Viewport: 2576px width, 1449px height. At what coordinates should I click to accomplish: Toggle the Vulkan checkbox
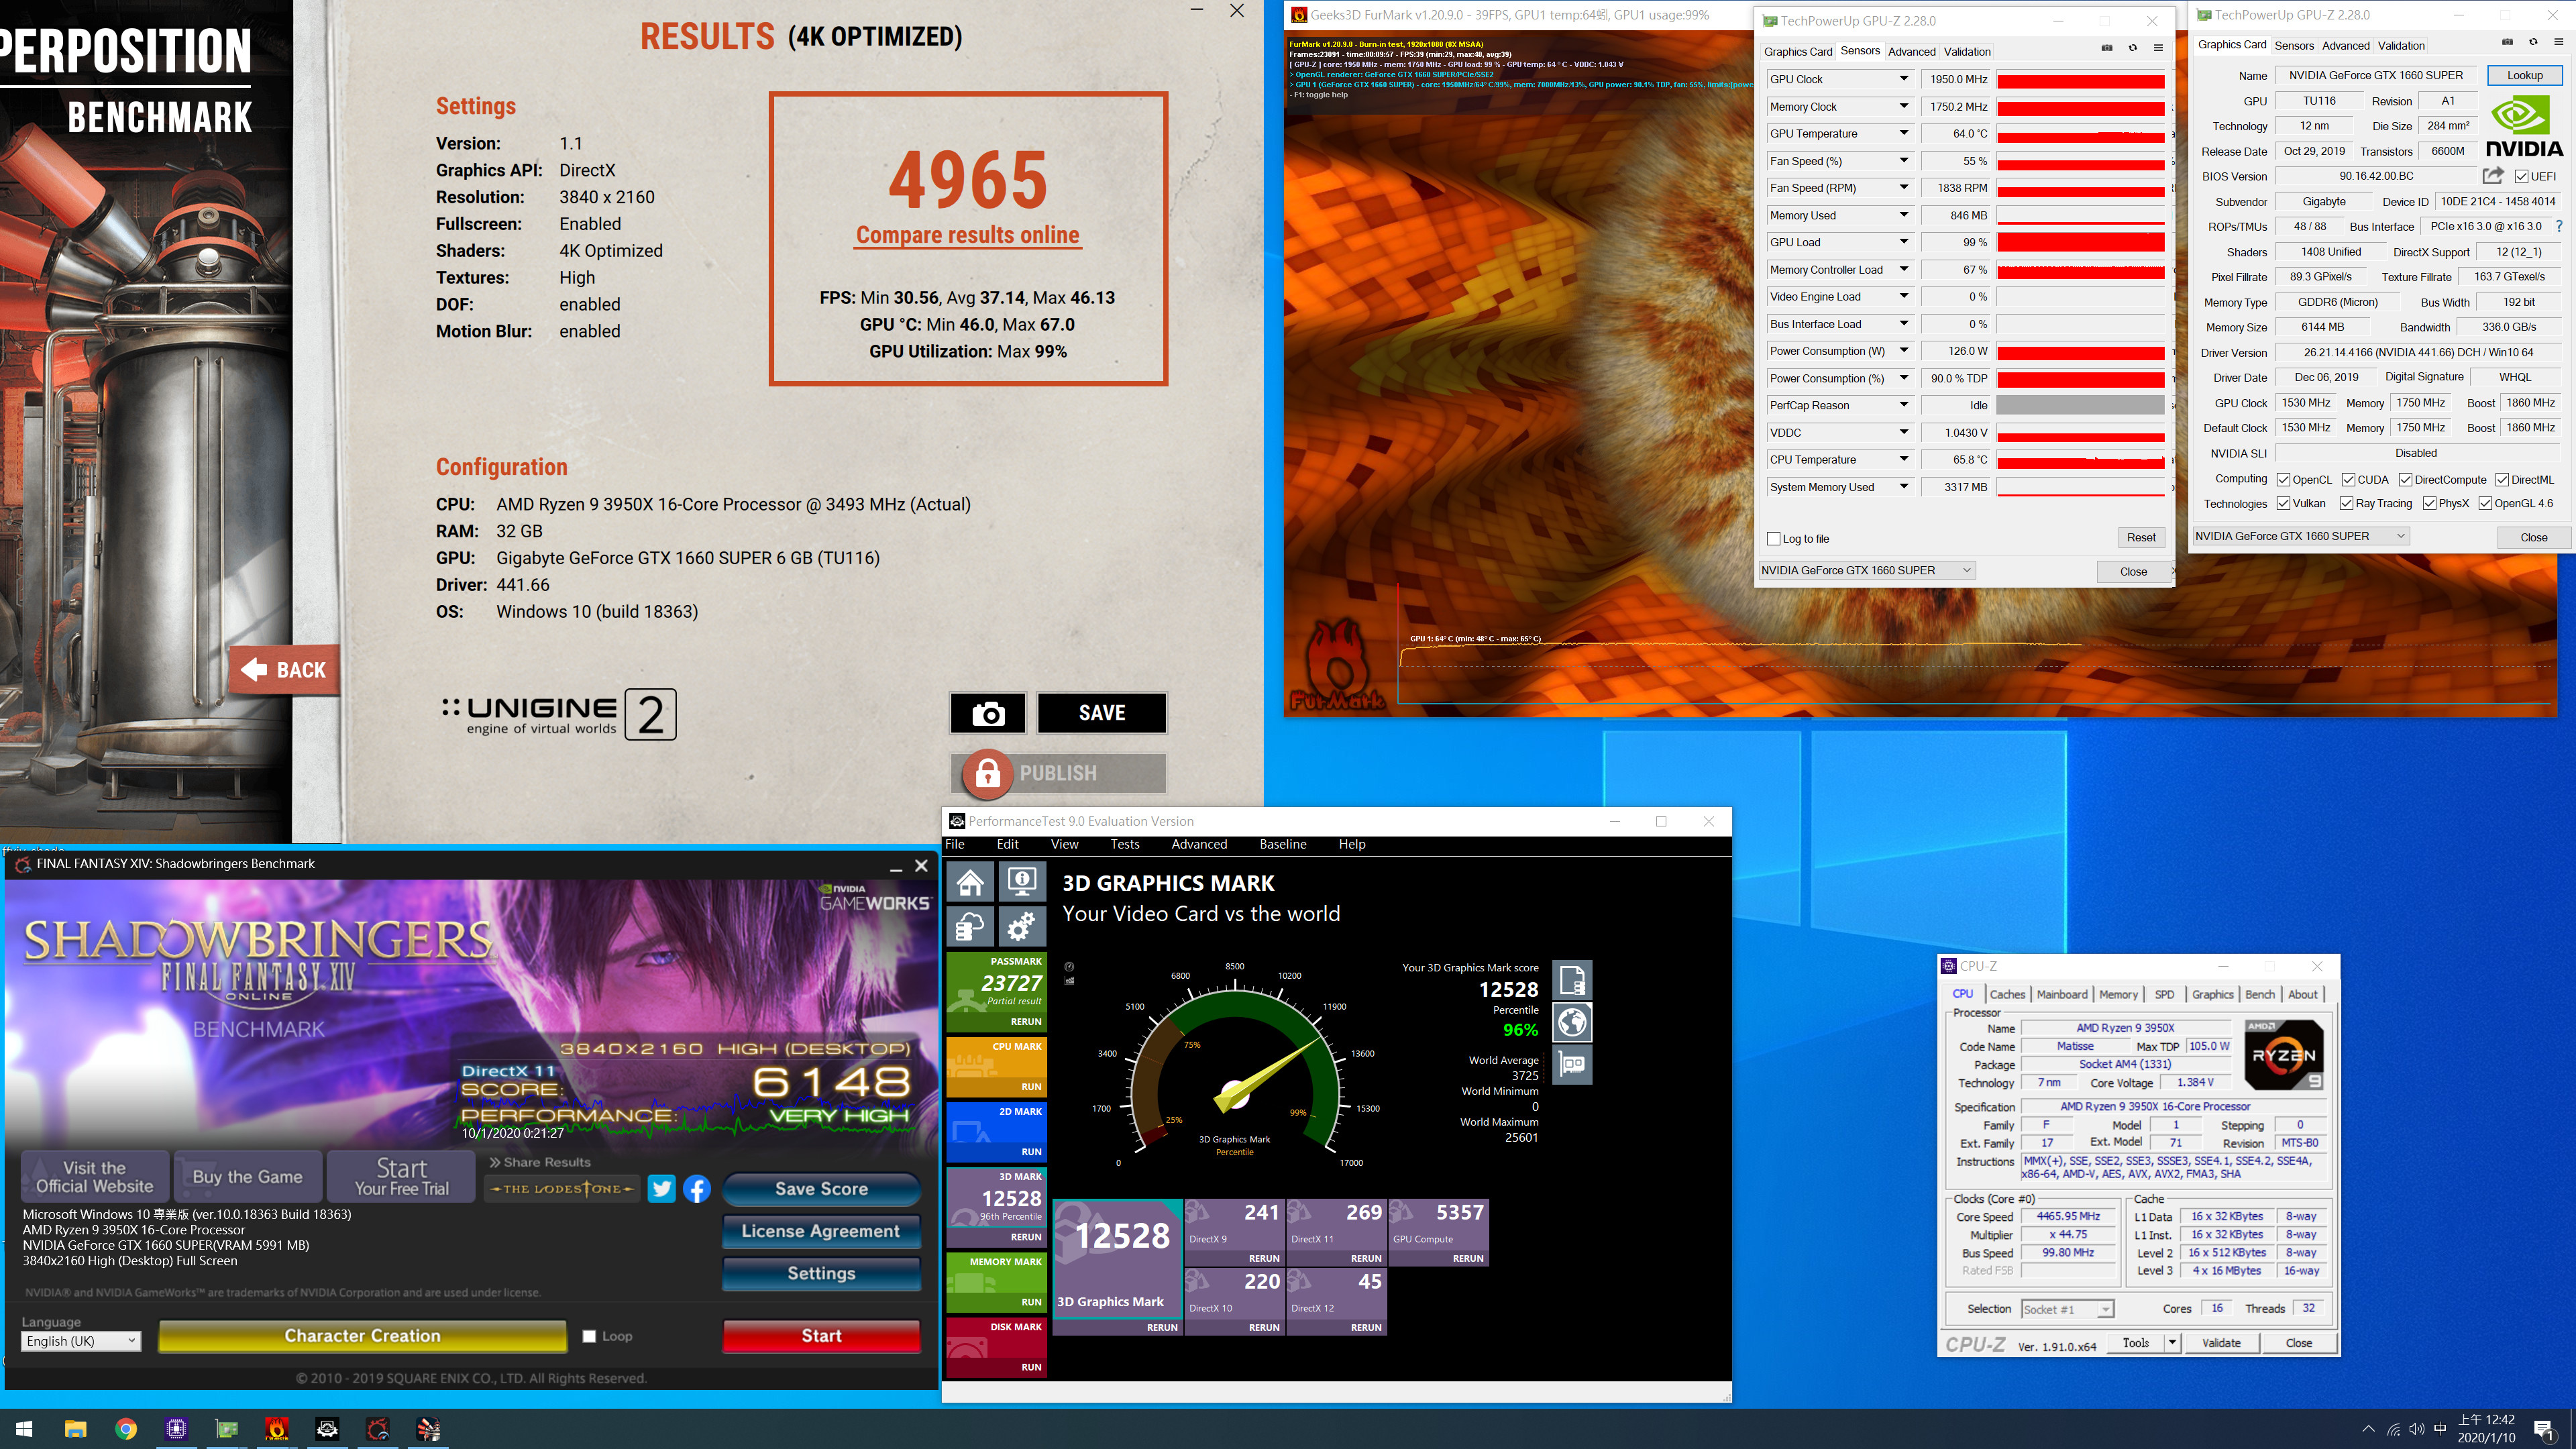[x=2283, y=504]
